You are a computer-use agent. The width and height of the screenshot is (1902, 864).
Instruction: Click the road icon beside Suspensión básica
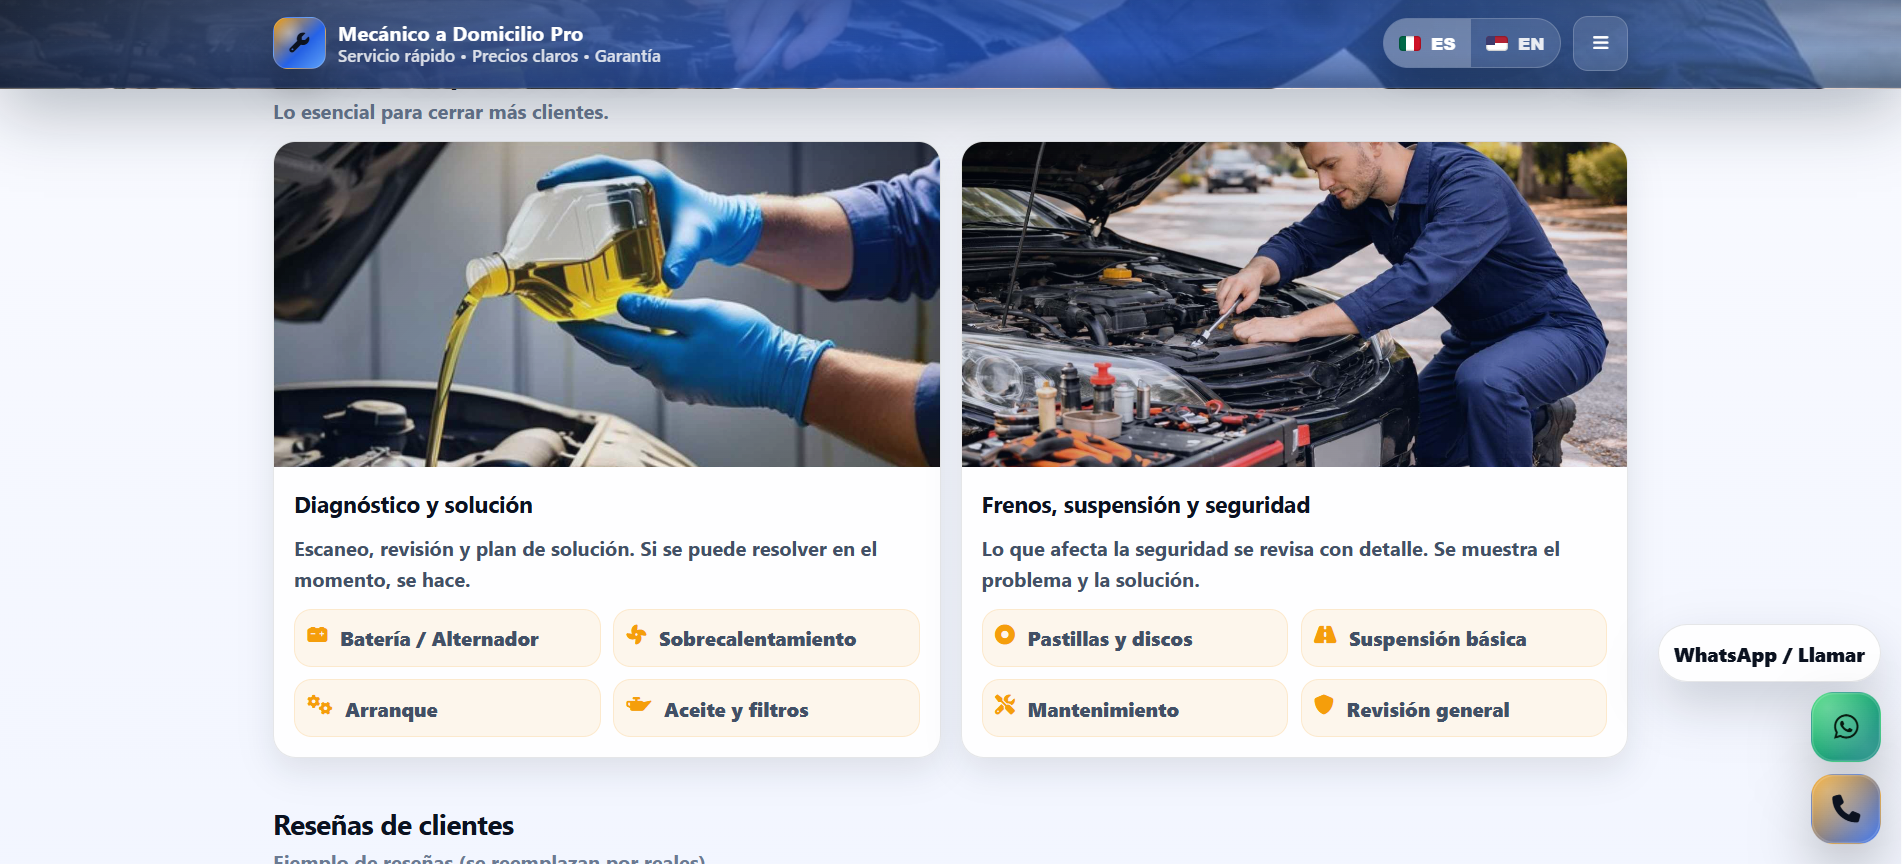pos(1325,635)
